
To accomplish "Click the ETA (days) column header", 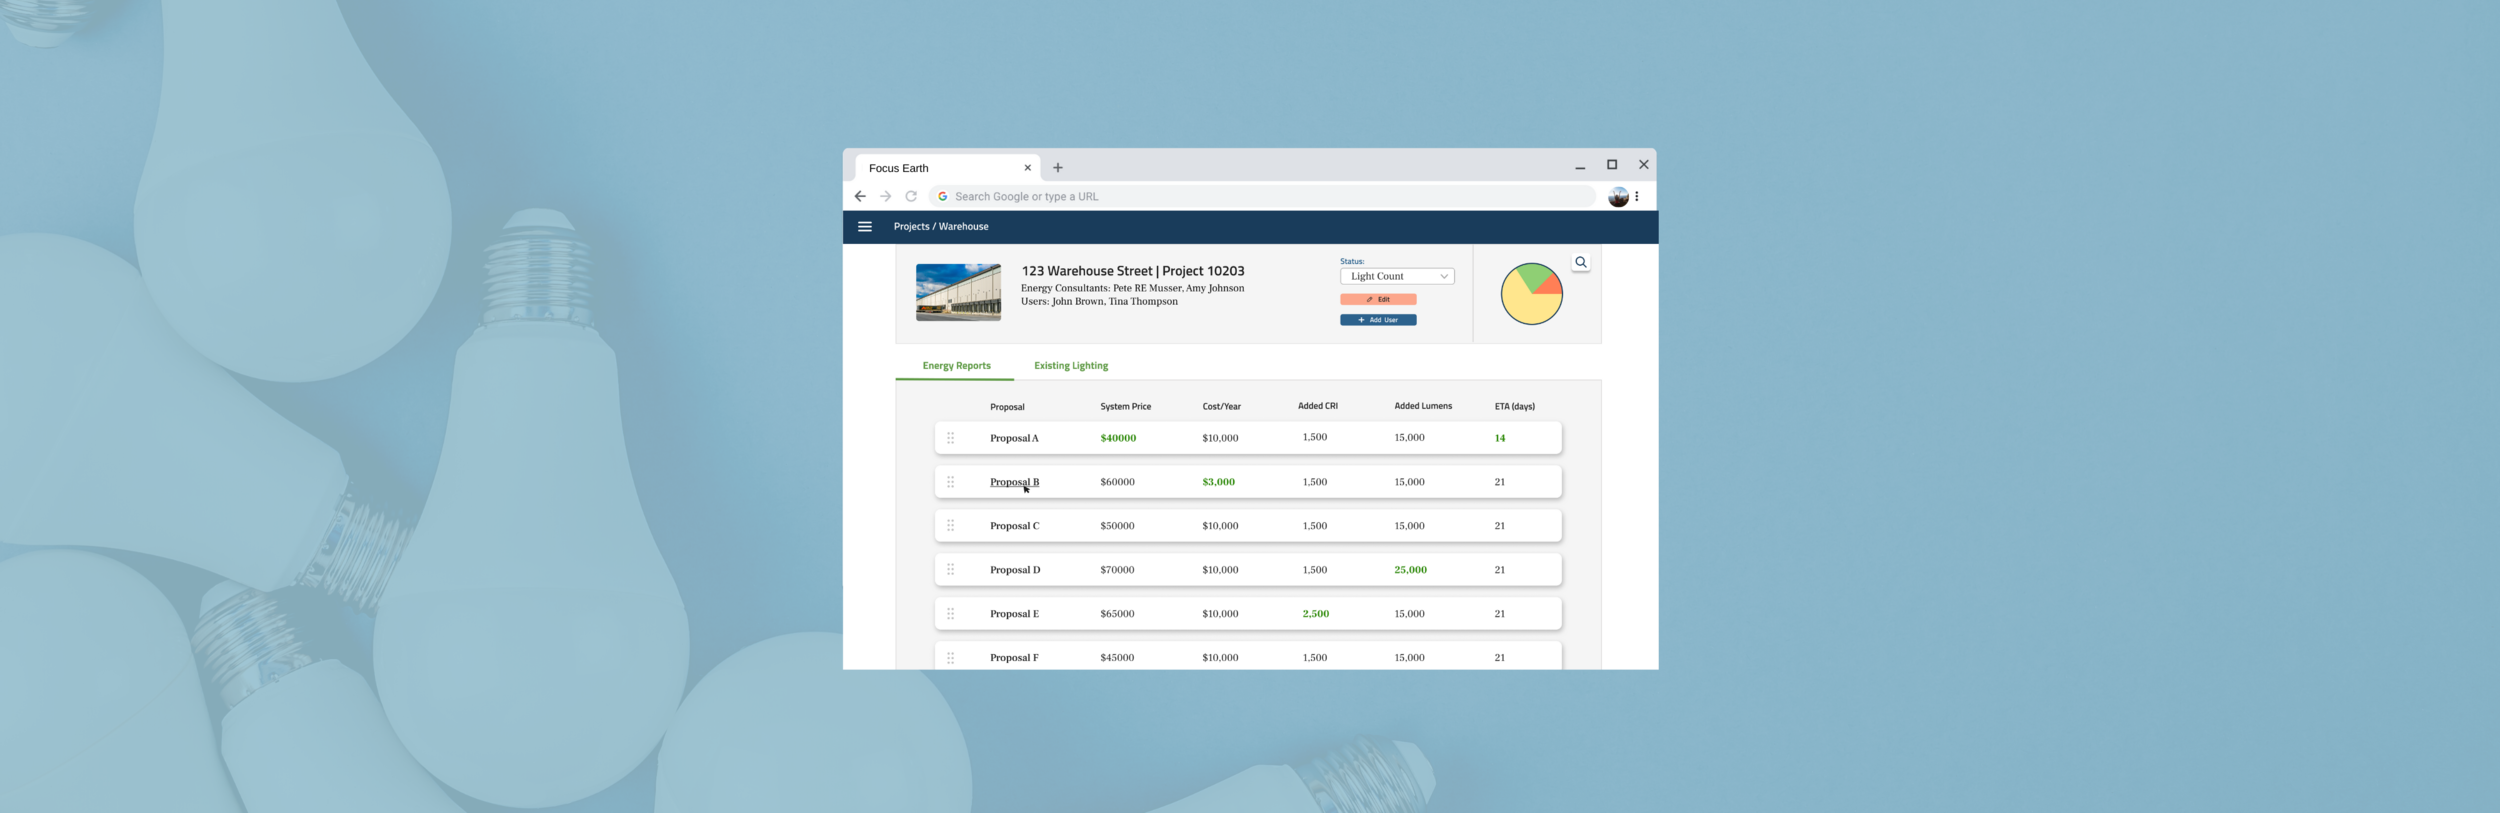I will pyautogui.click(x=1514, y=407).
